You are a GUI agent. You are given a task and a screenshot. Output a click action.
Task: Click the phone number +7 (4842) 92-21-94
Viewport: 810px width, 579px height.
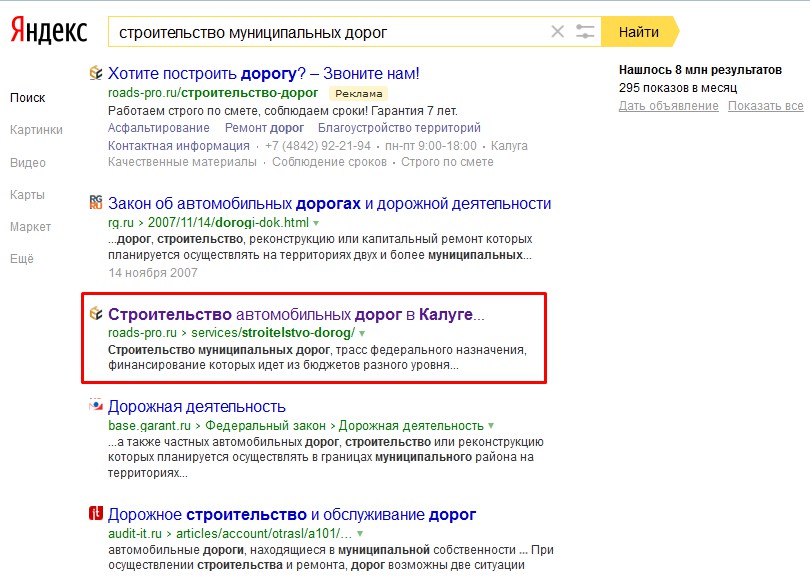point(318,146)
